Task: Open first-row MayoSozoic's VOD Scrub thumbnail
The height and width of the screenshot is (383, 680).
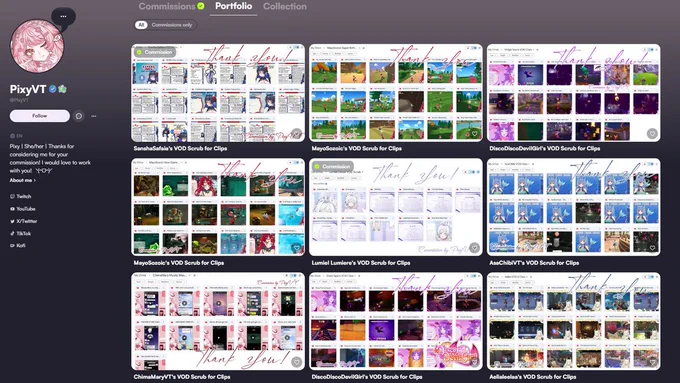Action: click(396, 93)
